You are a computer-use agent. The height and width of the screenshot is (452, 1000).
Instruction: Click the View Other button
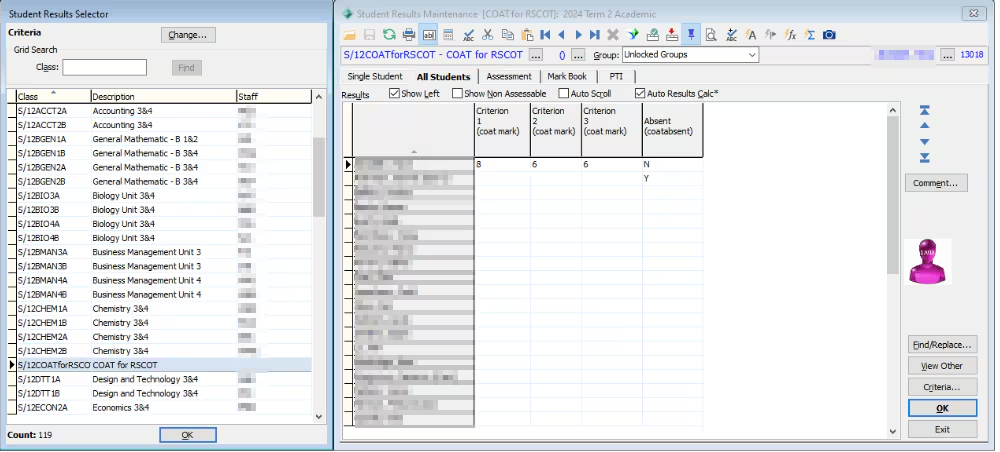tap(943, 366)
